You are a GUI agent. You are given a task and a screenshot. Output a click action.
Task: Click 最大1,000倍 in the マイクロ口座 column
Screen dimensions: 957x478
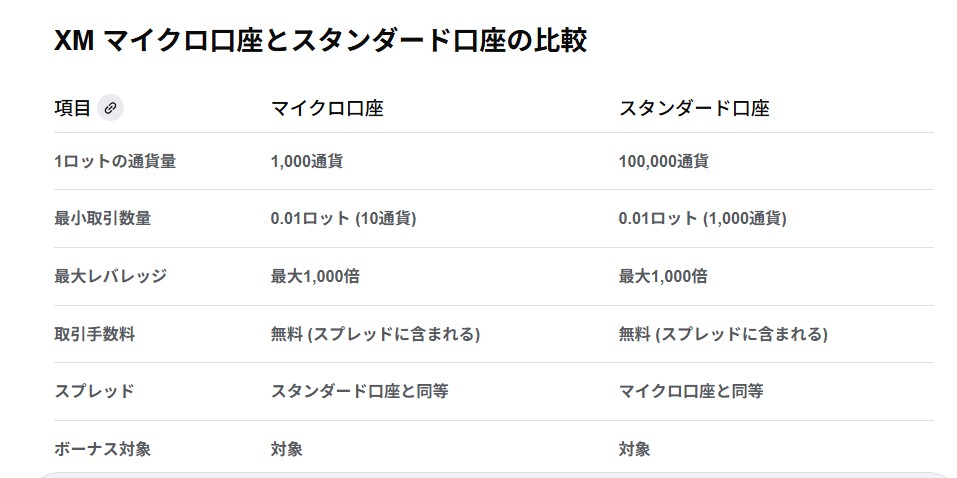click(315, 276)
